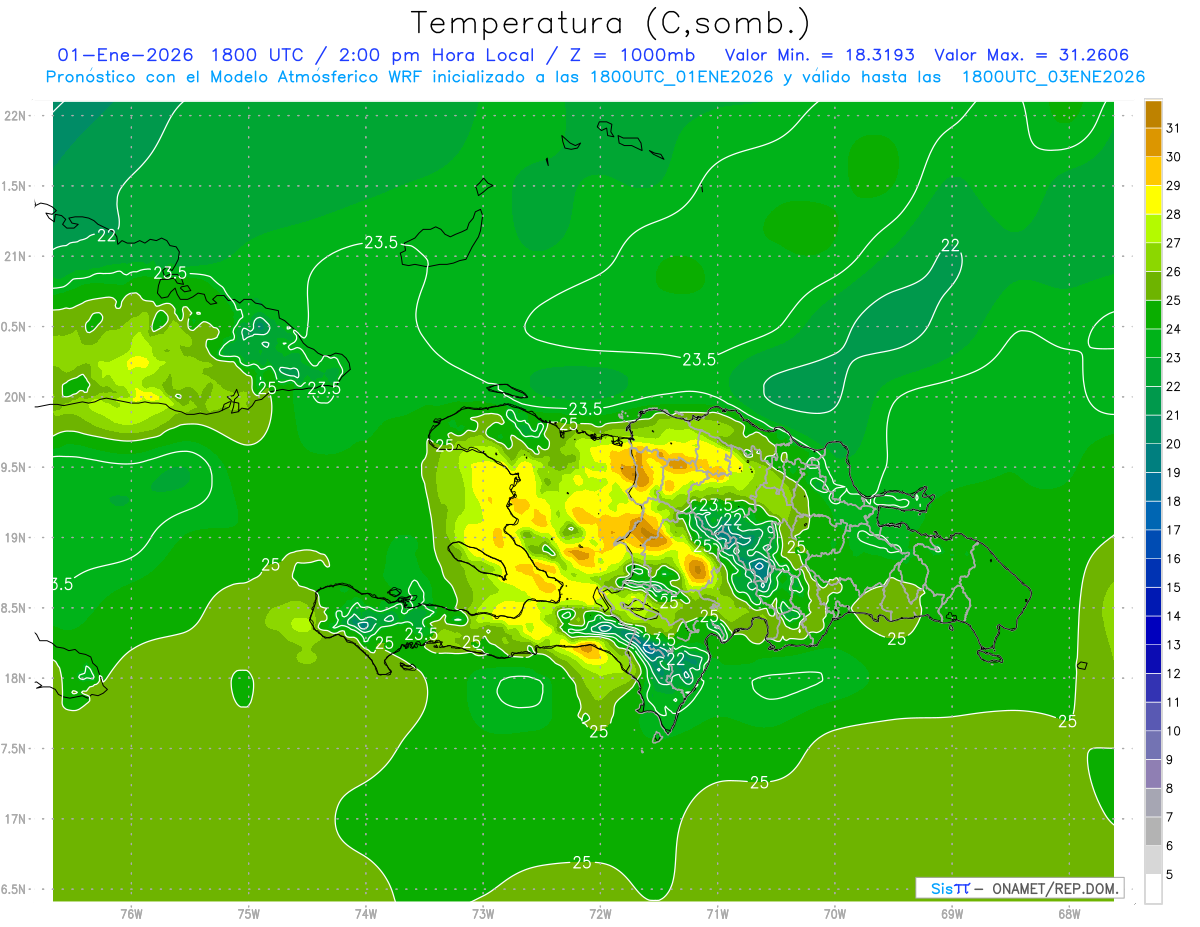Click the "76W" longitude axis label
The width and height of the screenshot is (1200, 927).
131,913
